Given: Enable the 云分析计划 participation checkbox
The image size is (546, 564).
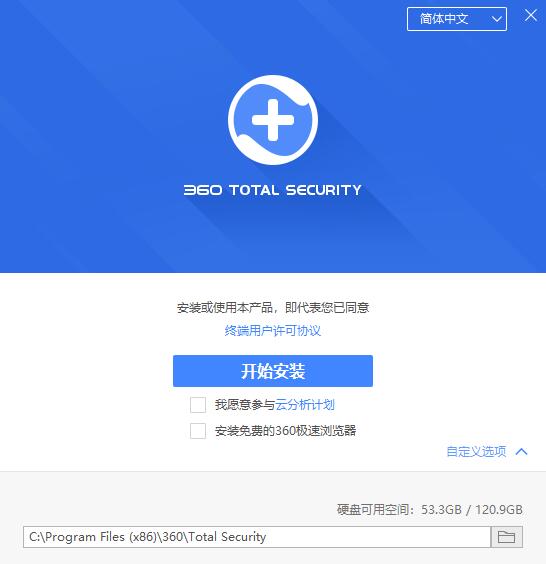Looking at the screenshot, I should click(x=198, y=405).
